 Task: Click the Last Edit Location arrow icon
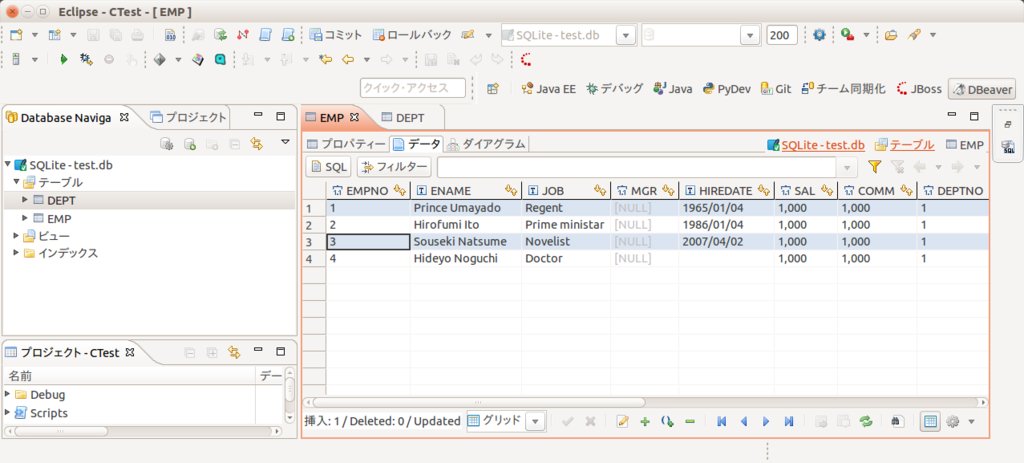click(325, 59)
